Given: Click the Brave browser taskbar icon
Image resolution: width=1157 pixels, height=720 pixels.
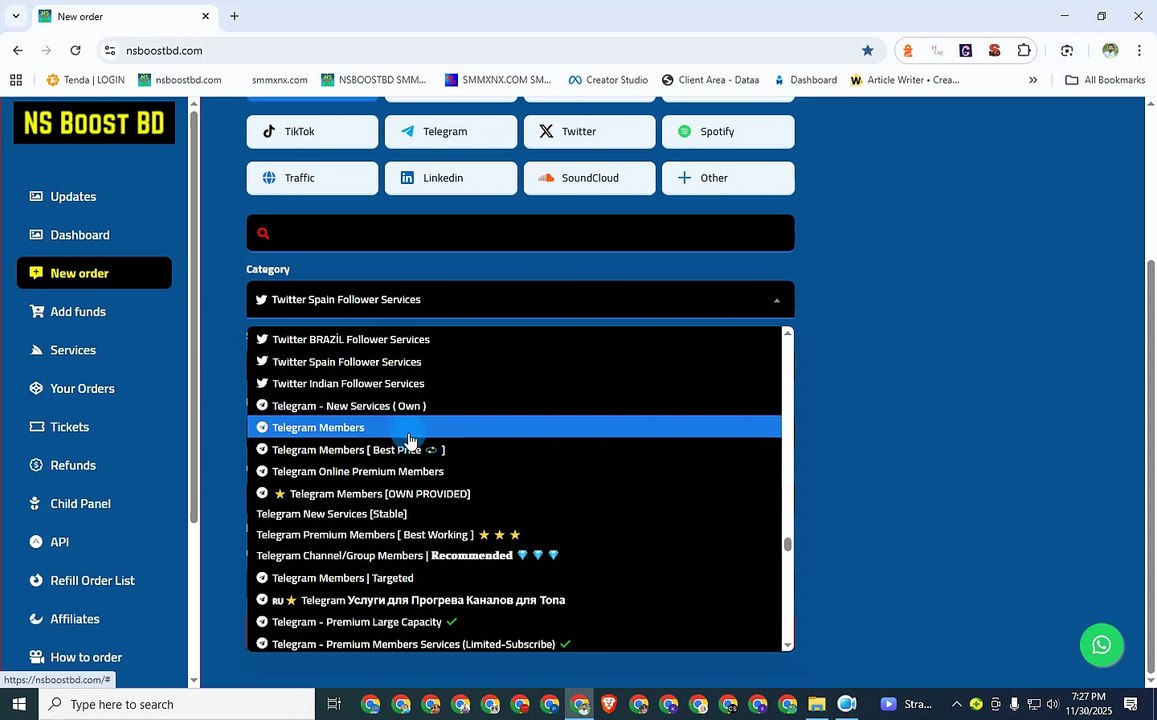Looking at the screenshot, I should pyautogui.click(x=609, y=704).
